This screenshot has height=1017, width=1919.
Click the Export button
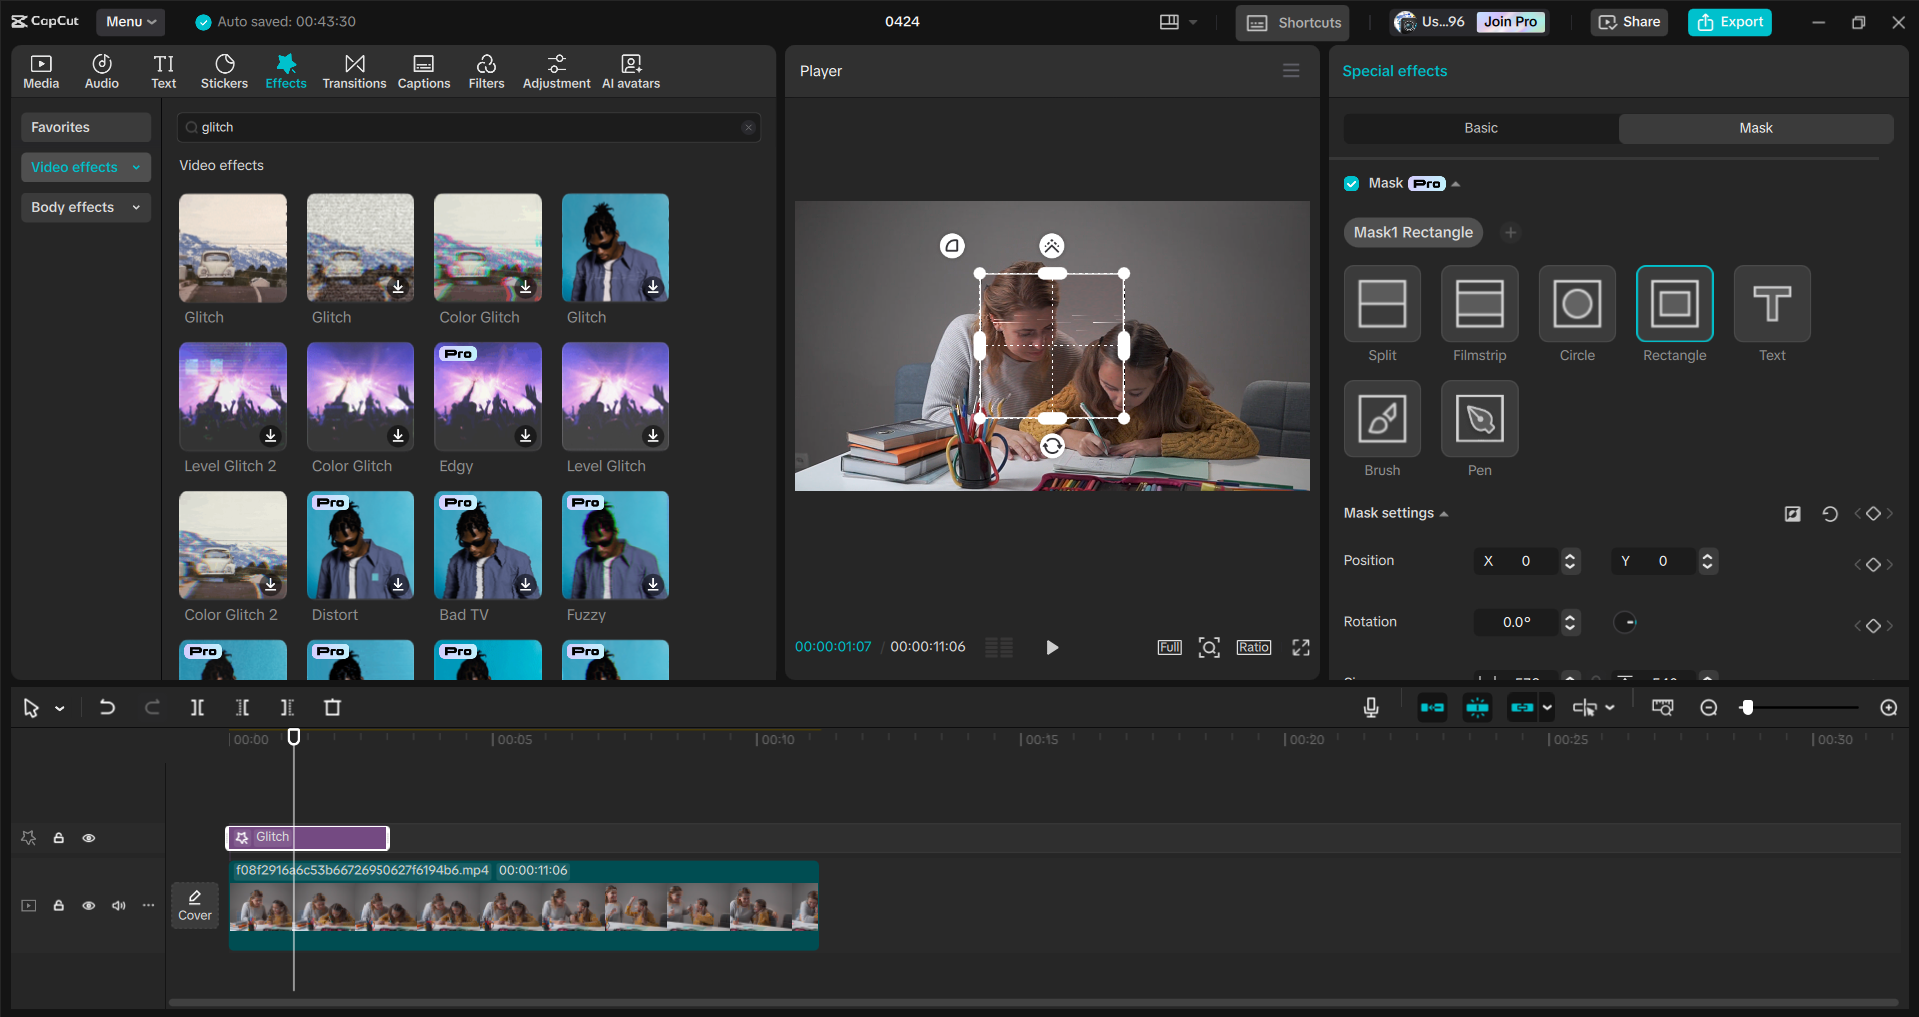pyautogui.click(x=1729, y=21)
